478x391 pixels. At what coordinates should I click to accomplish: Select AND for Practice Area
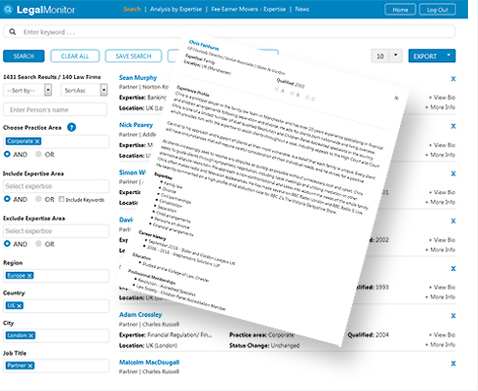7,154
